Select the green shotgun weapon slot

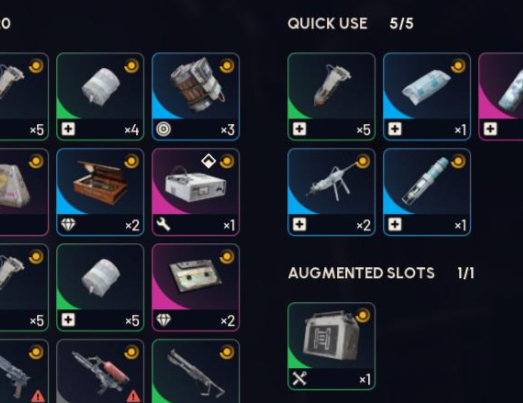(x=196, y=371)
